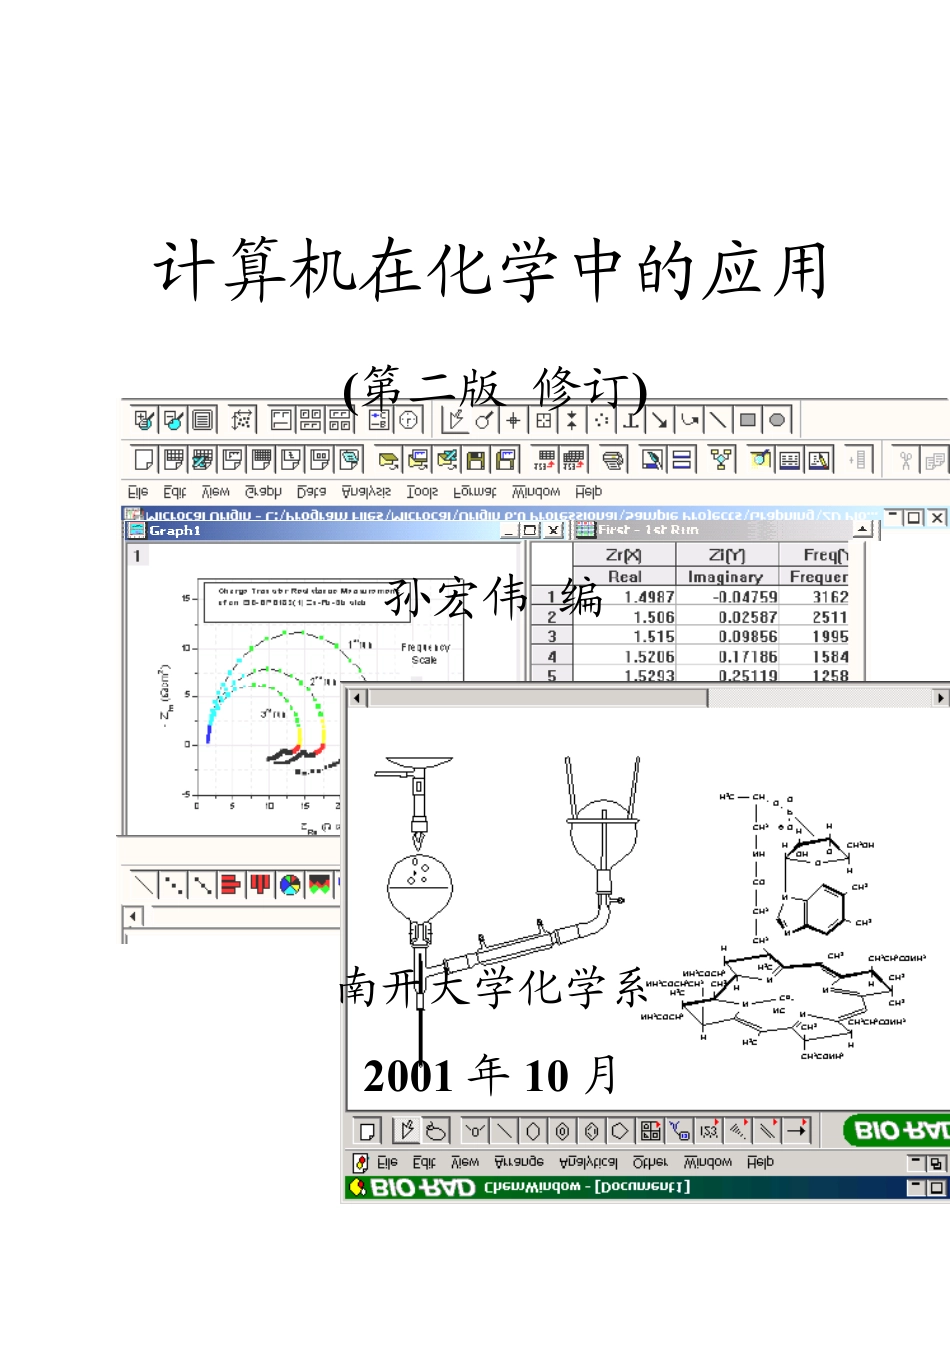Screen dimensions: 950x1350
Task: Click right arrow of ChemWindow horizontal scrollbar
Action: 940,698
